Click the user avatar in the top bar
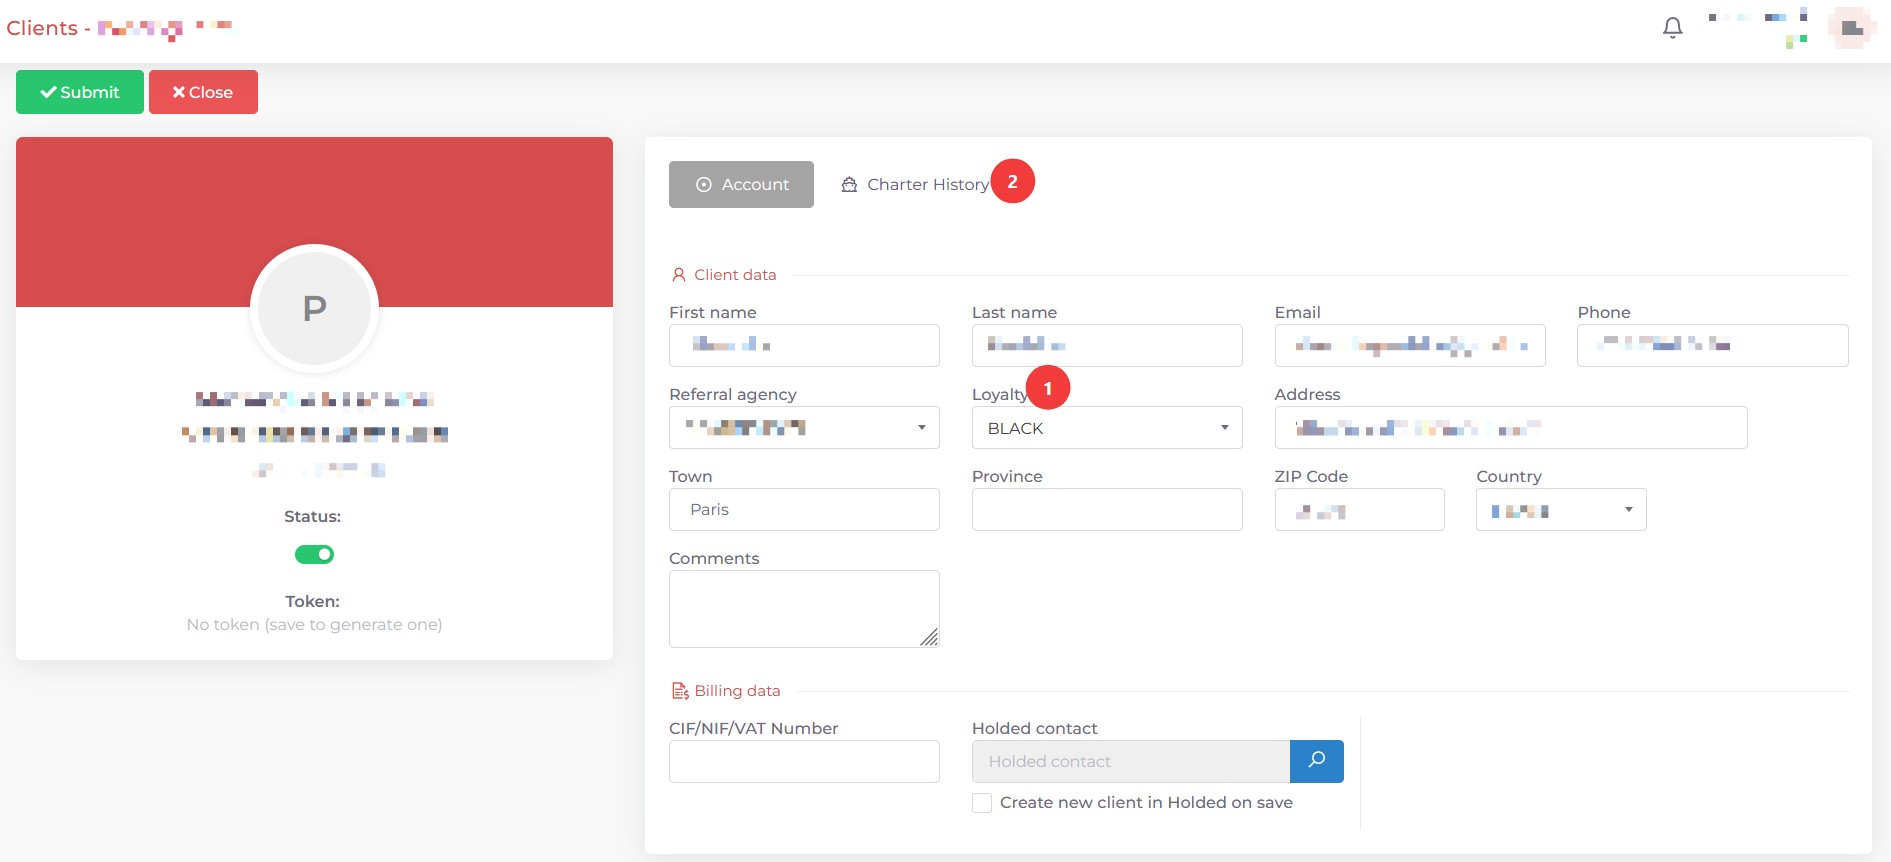This screenshot has width=1891, height=862. [1851, 28]
